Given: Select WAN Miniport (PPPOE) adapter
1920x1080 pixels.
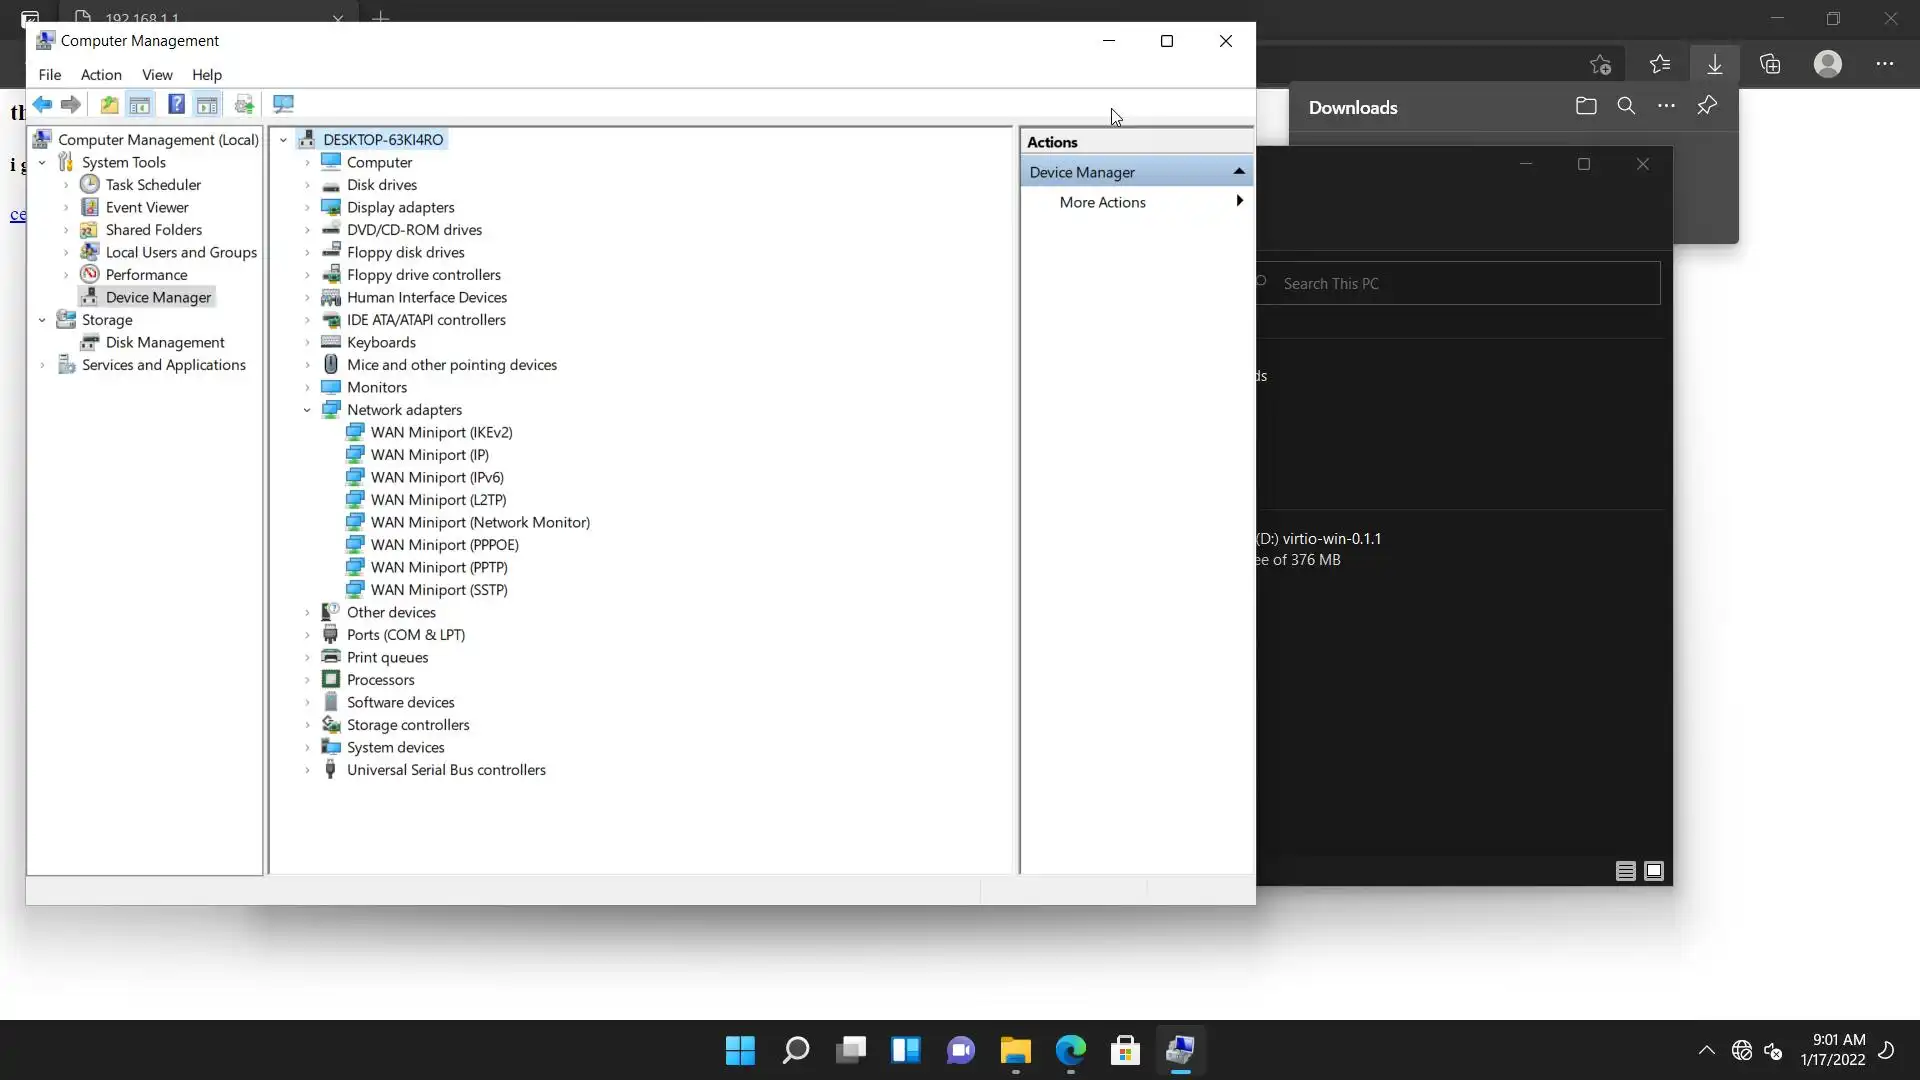Looking at the screenshot, I should coord(444,545).
